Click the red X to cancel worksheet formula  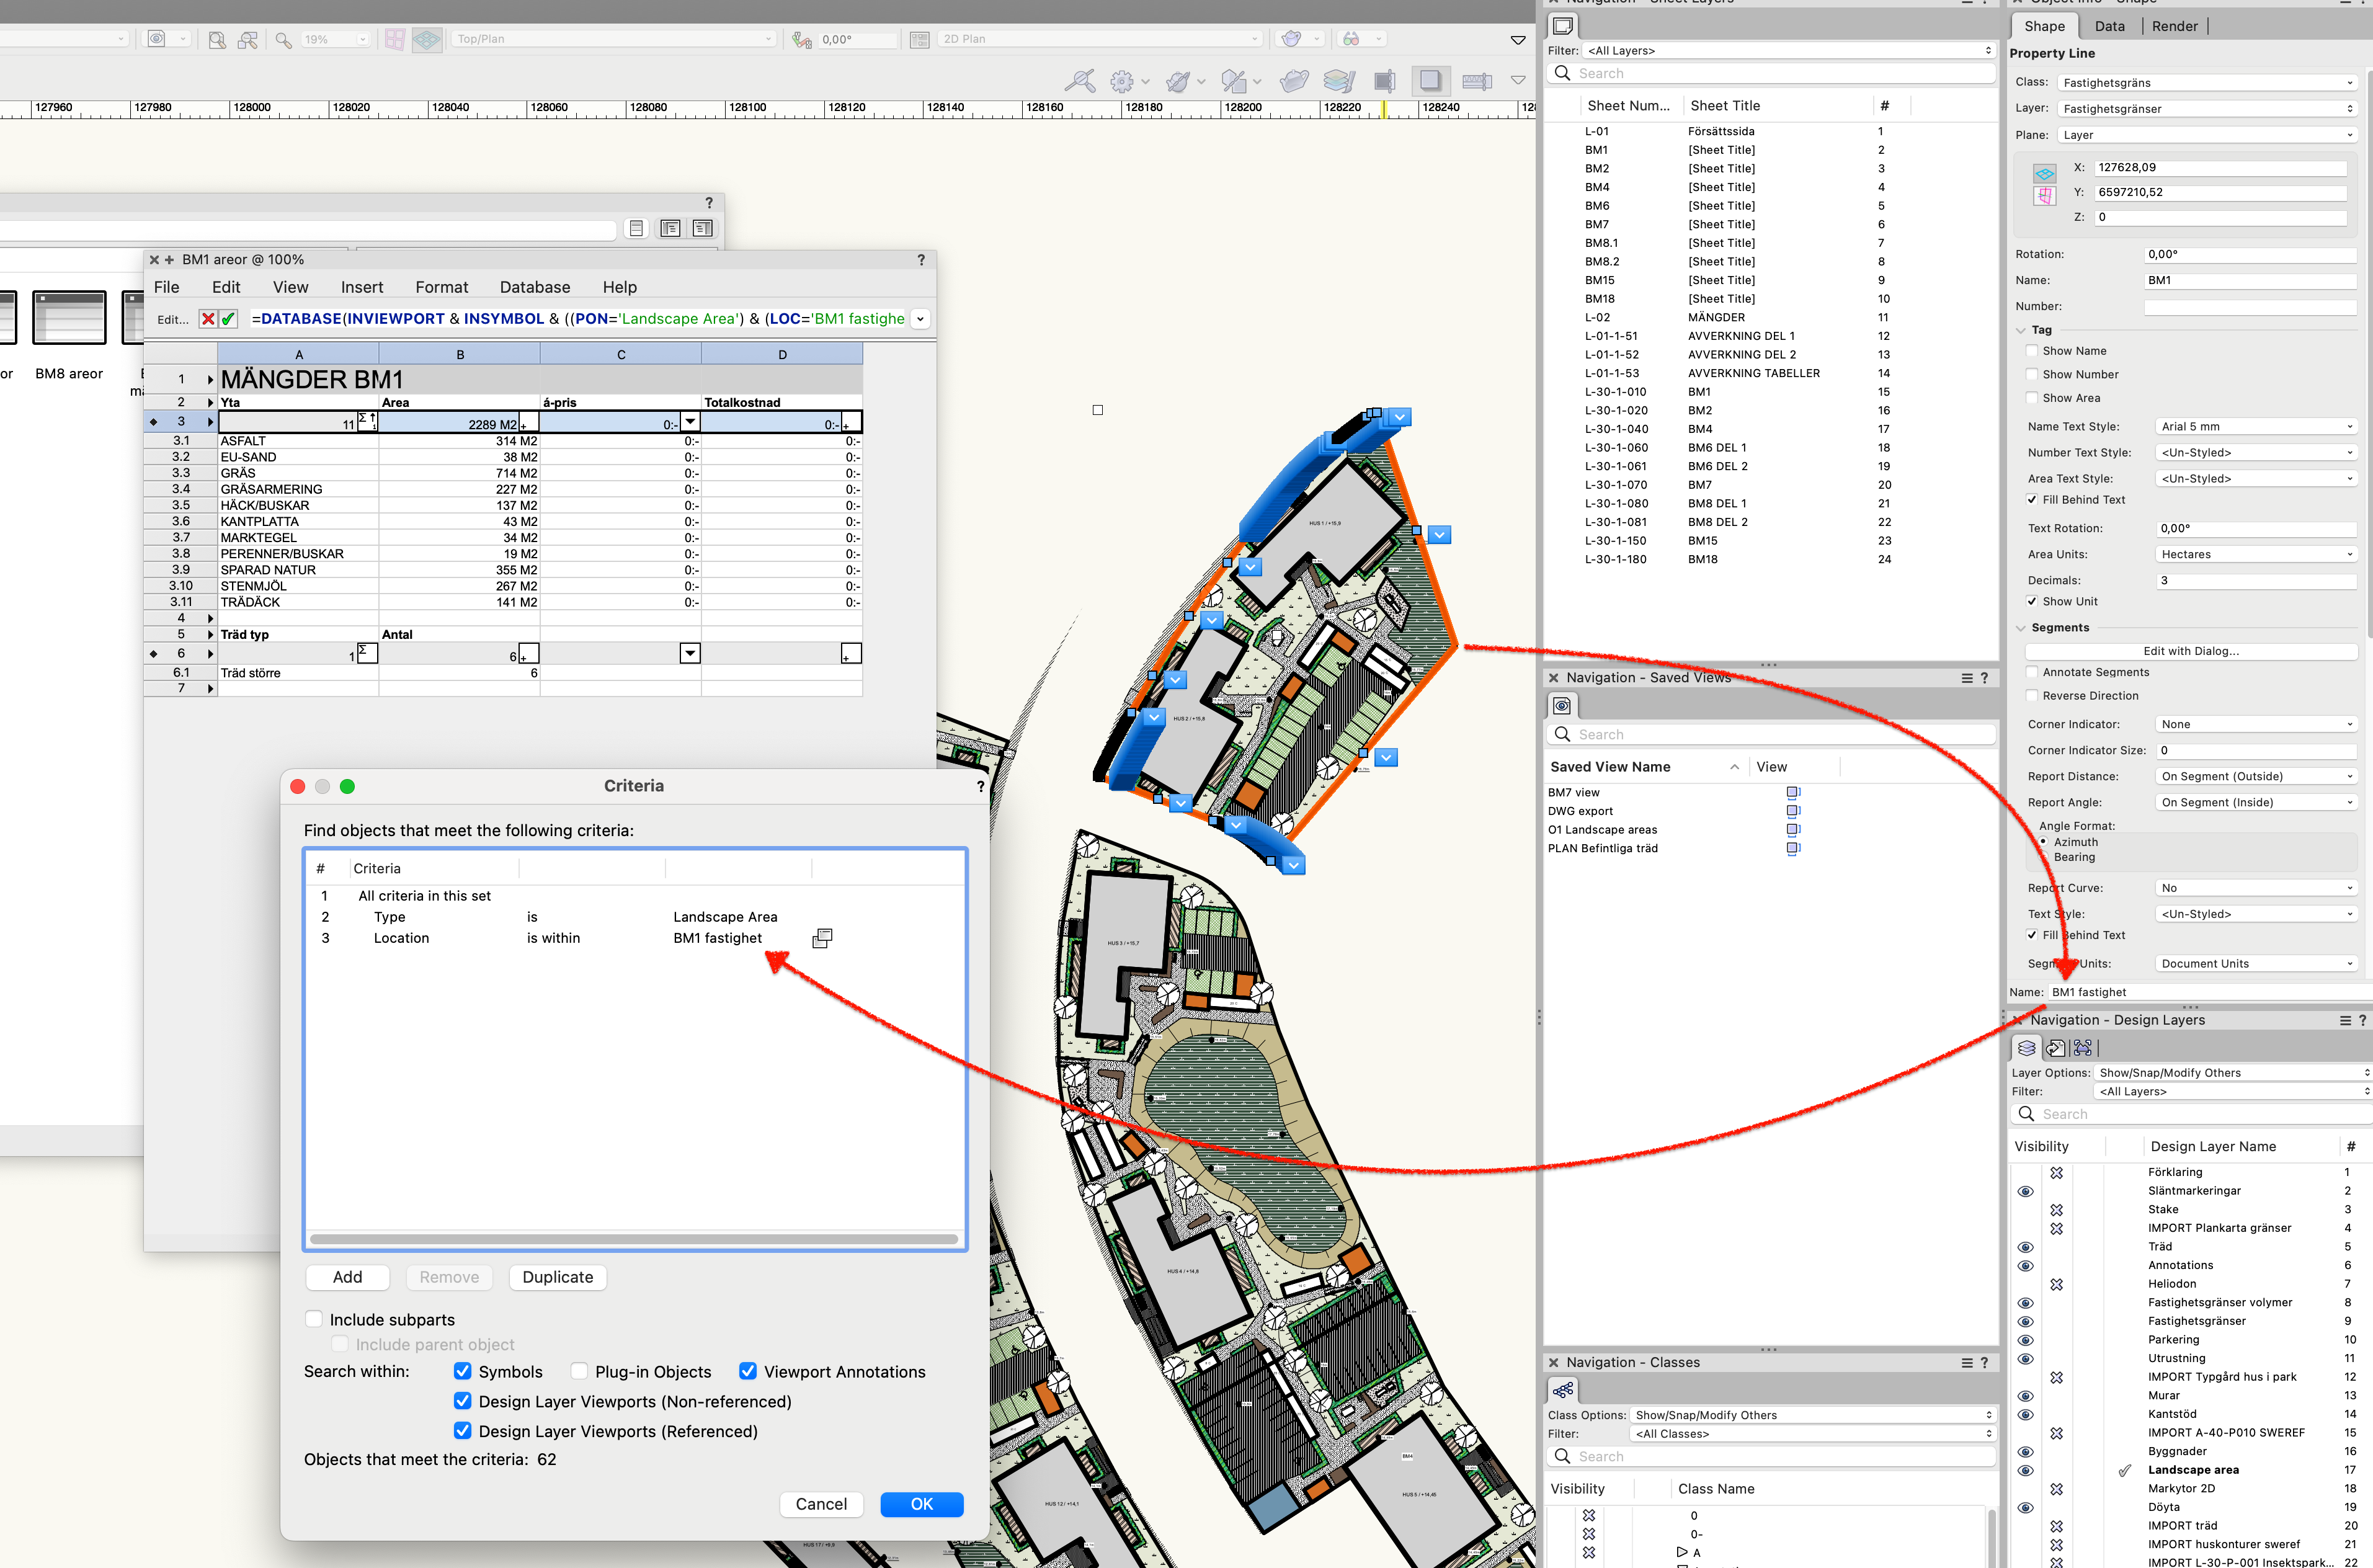208,318
